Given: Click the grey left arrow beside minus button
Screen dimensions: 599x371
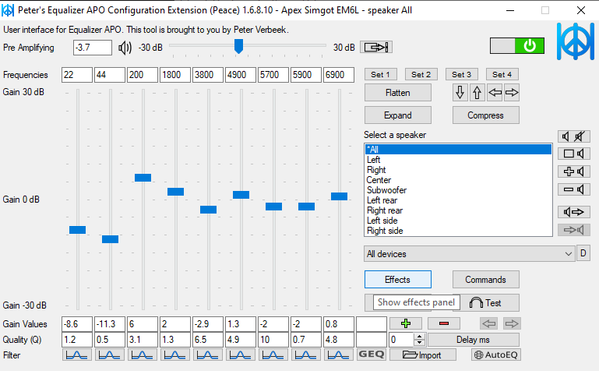Looking at the screenshot, I should tap(489, 324).
